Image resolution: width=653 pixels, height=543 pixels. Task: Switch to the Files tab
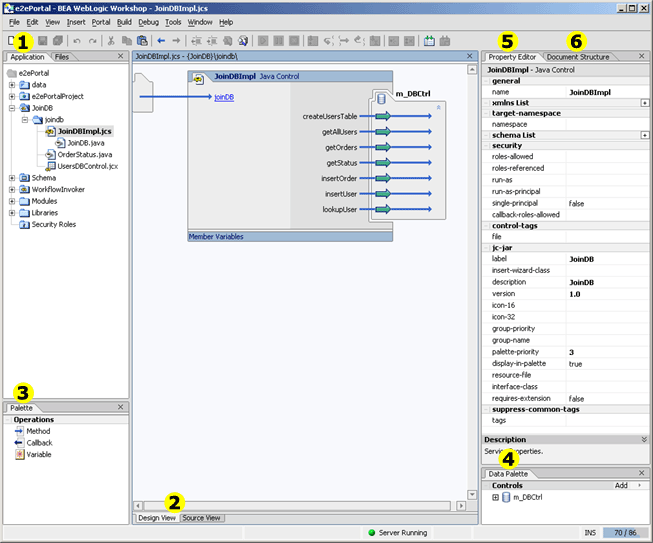click(x=62, y=57)
